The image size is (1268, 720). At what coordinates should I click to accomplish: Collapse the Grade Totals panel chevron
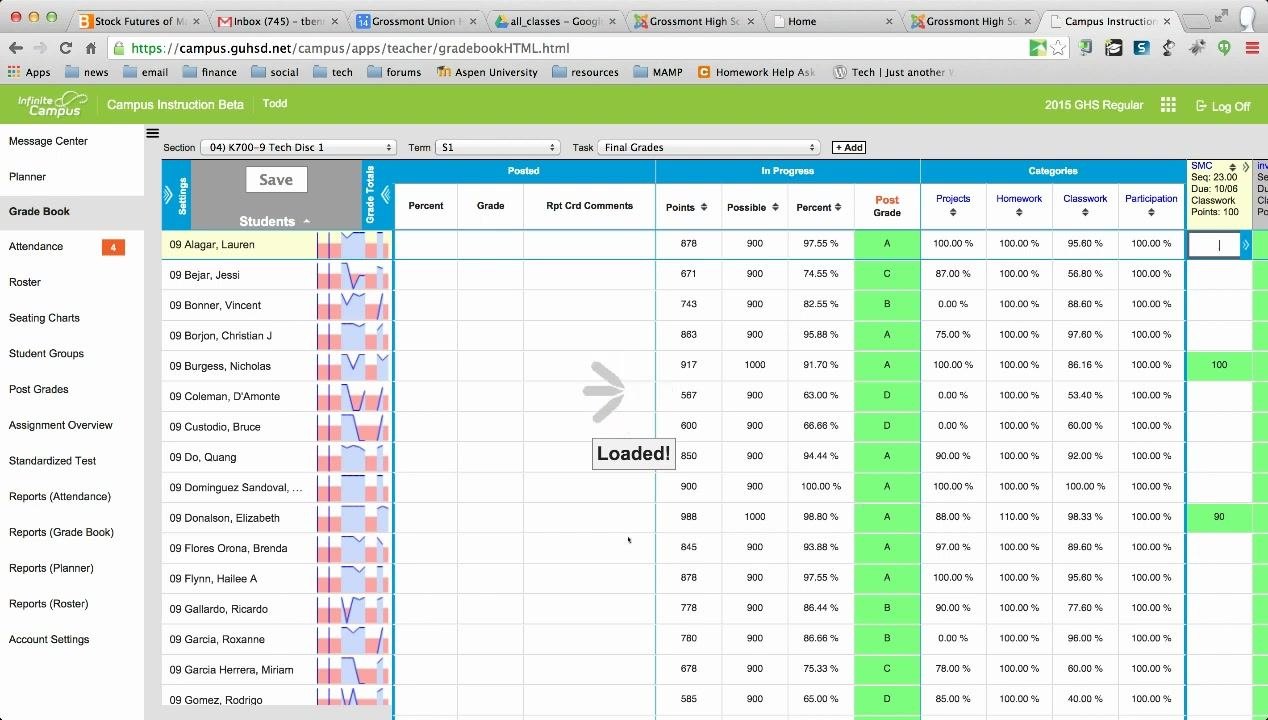pyautogui.click(x=385, y=195)
